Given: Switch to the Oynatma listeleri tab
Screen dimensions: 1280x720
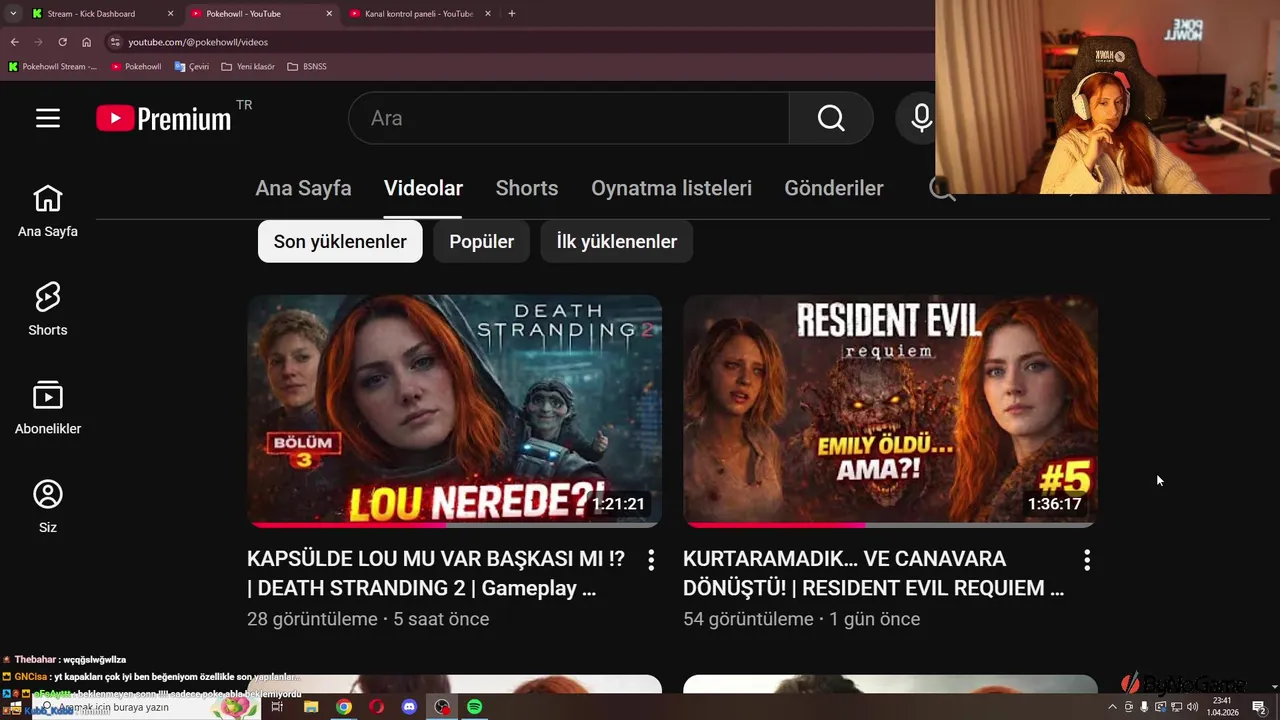Looking at the screenshot, I should pos(671,188).
